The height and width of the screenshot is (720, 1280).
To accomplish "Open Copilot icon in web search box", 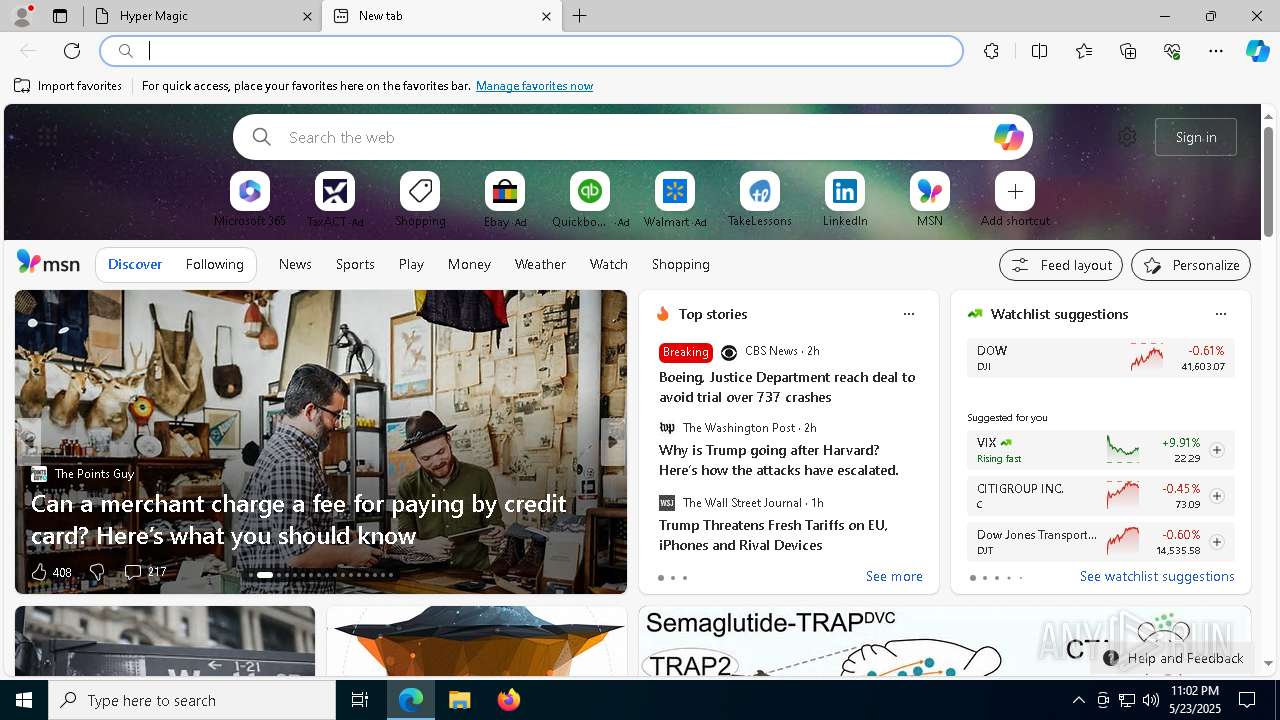I will tap(1008, 137).
